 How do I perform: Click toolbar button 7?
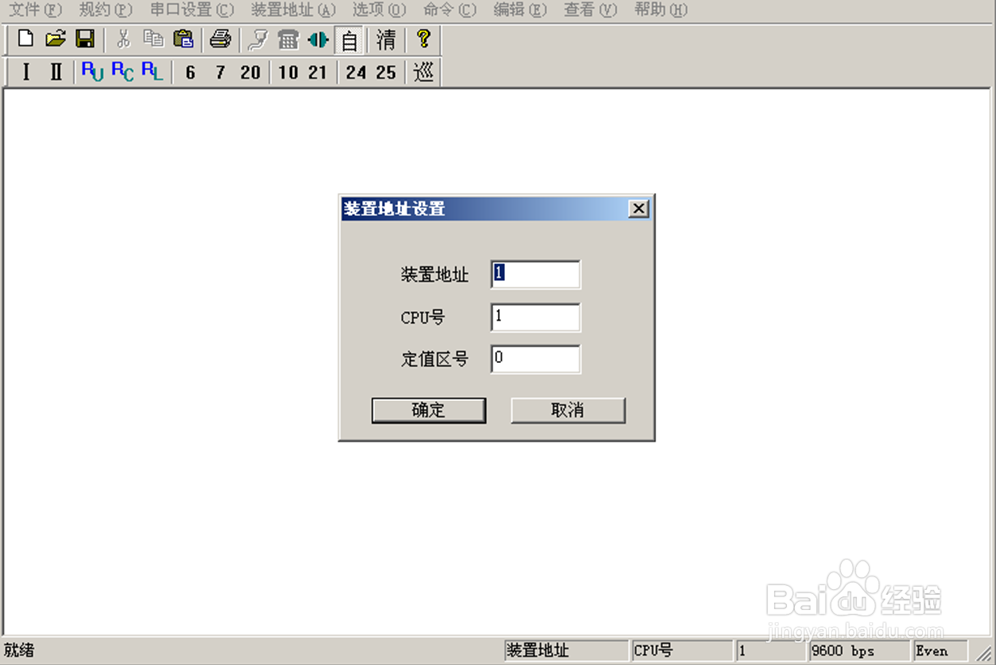pyautogui.click(x=220, y=73)
